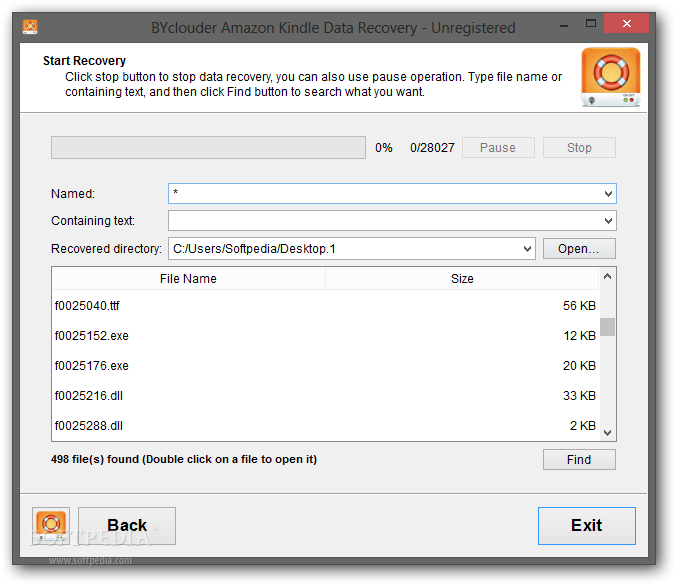Minimize the Kindle Data Recovery window
This screenshot has width=676, height=585.
coord(563,26)
